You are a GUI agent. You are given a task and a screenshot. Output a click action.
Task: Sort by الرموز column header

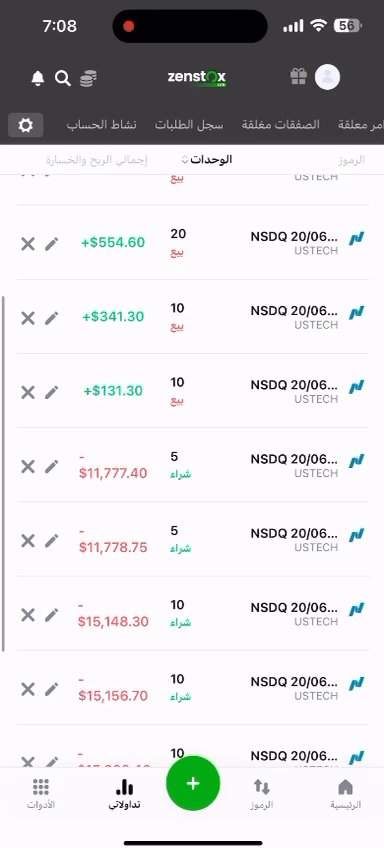click(352, 160)
